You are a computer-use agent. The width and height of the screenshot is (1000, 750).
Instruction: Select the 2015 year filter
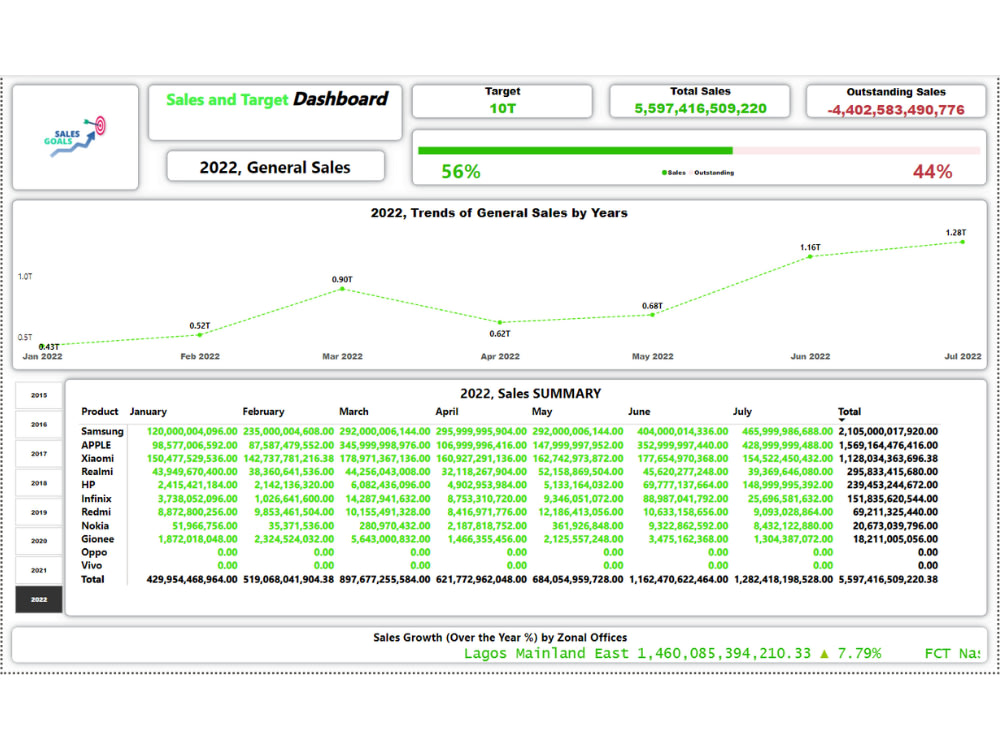[38, 395]
